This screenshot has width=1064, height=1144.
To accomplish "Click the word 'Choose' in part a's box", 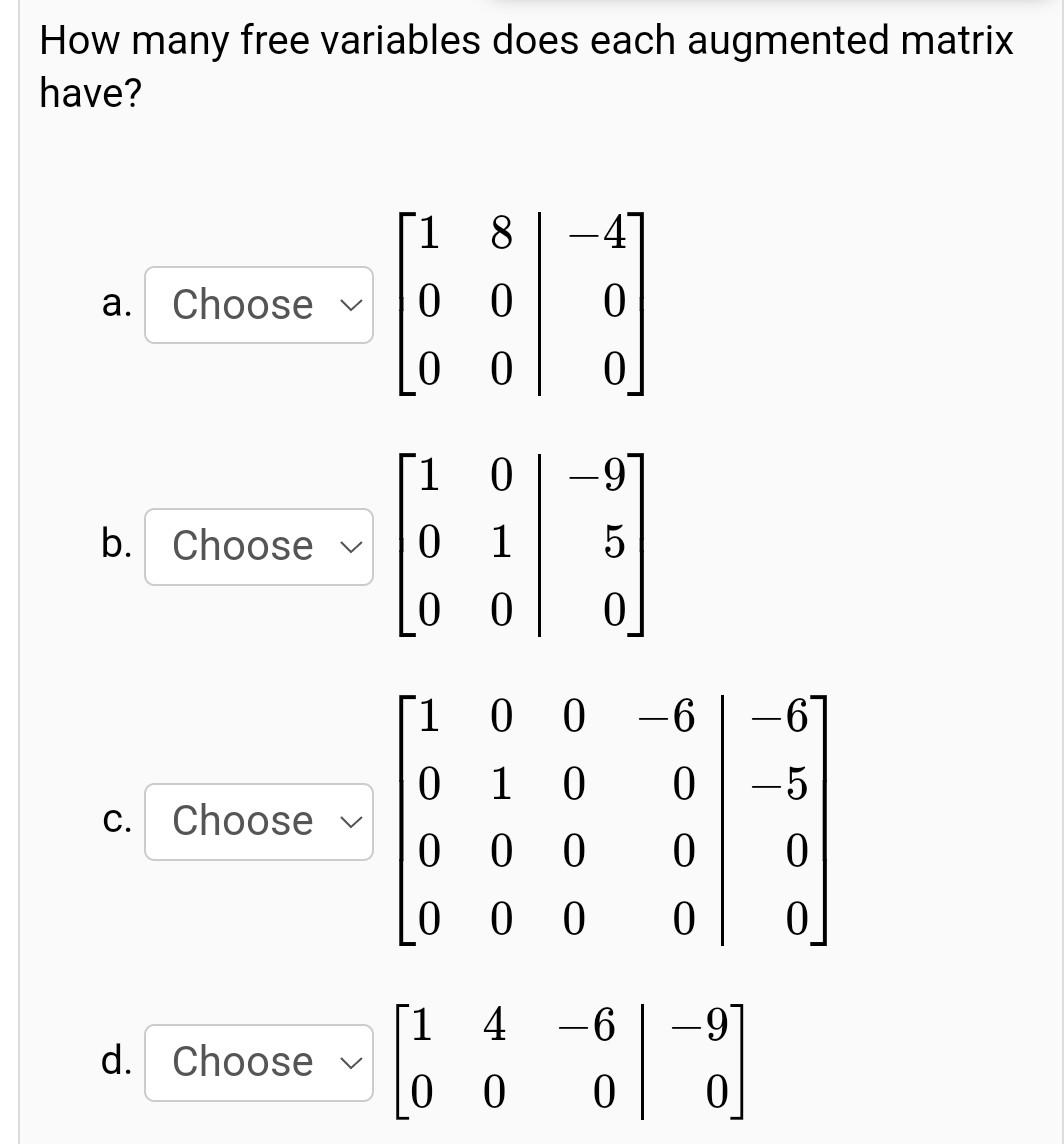I will [x=242, y=304].
